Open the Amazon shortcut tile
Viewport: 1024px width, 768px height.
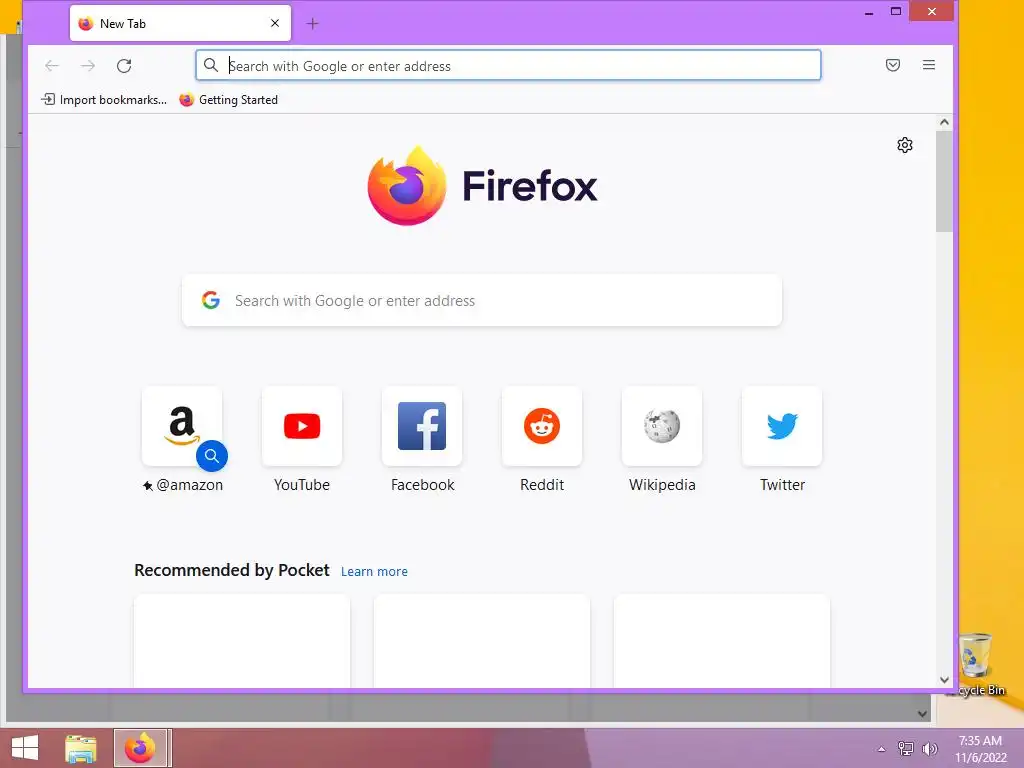coord(182,426)
